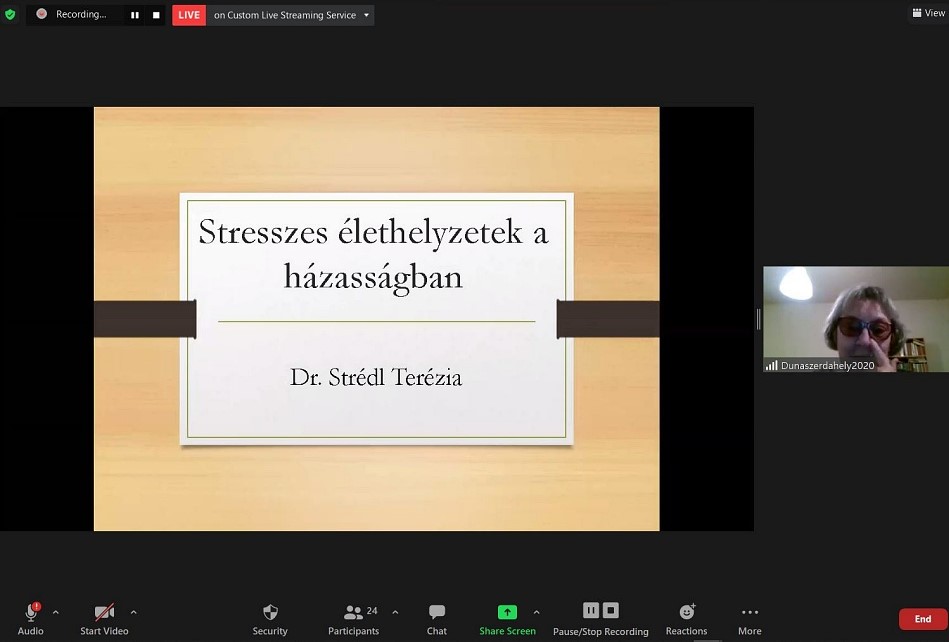
Task: Expand the audio settings arrow next to Audio
Action: click(x=56, y=612)
